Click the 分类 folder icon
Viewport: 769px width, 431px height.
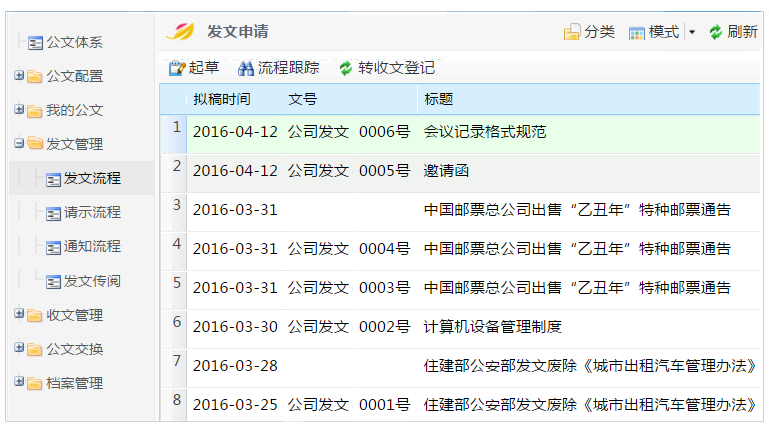click(572, 32)
